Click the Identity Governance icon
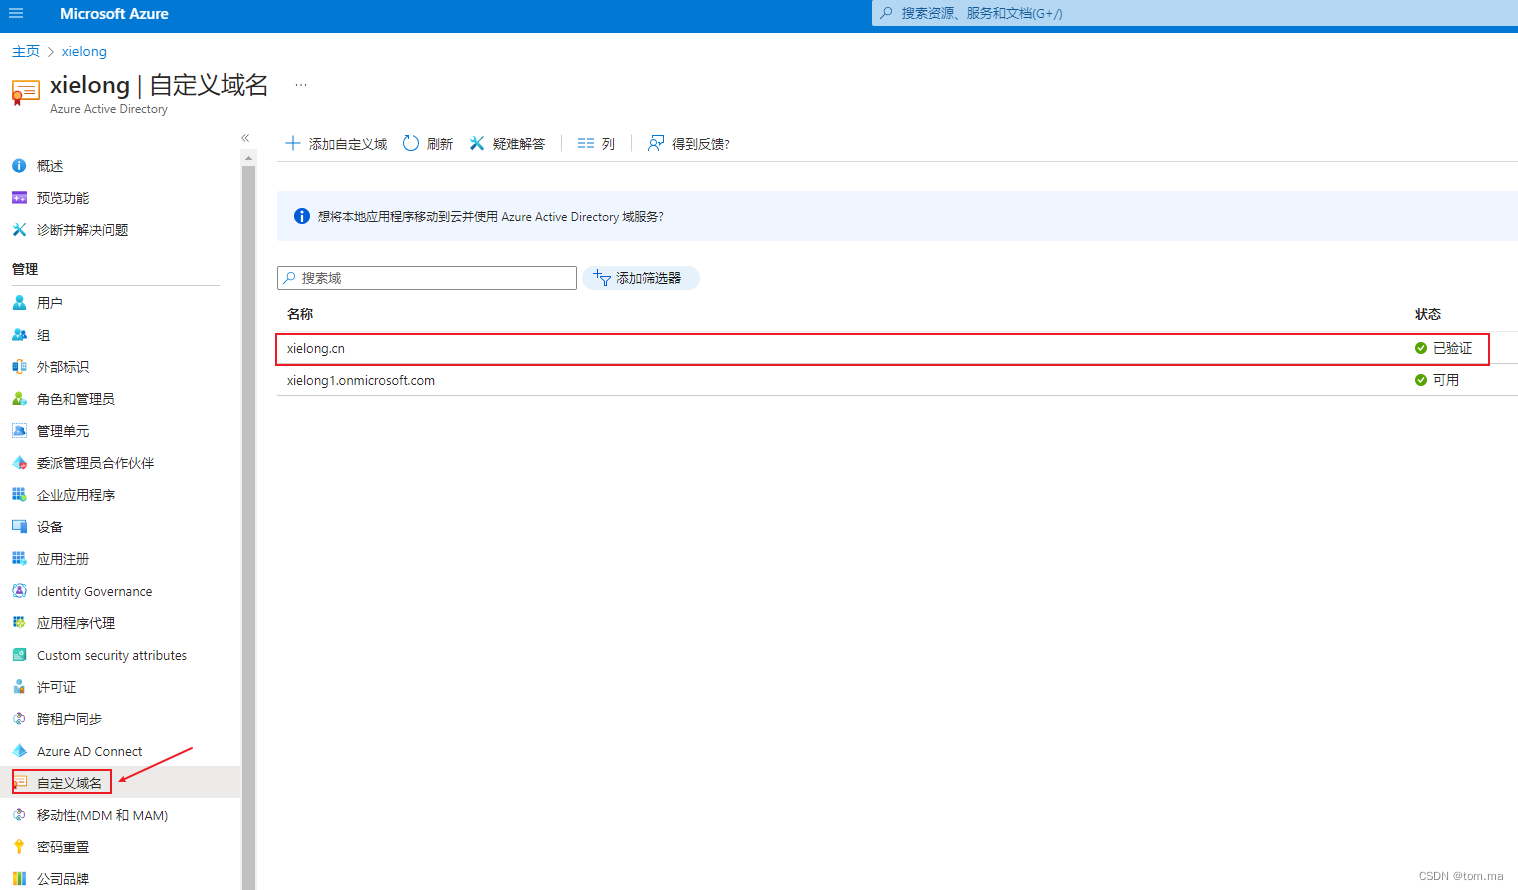Image resolution: width=1518 pixels, height=890 pixels. (x=19, y=591)
